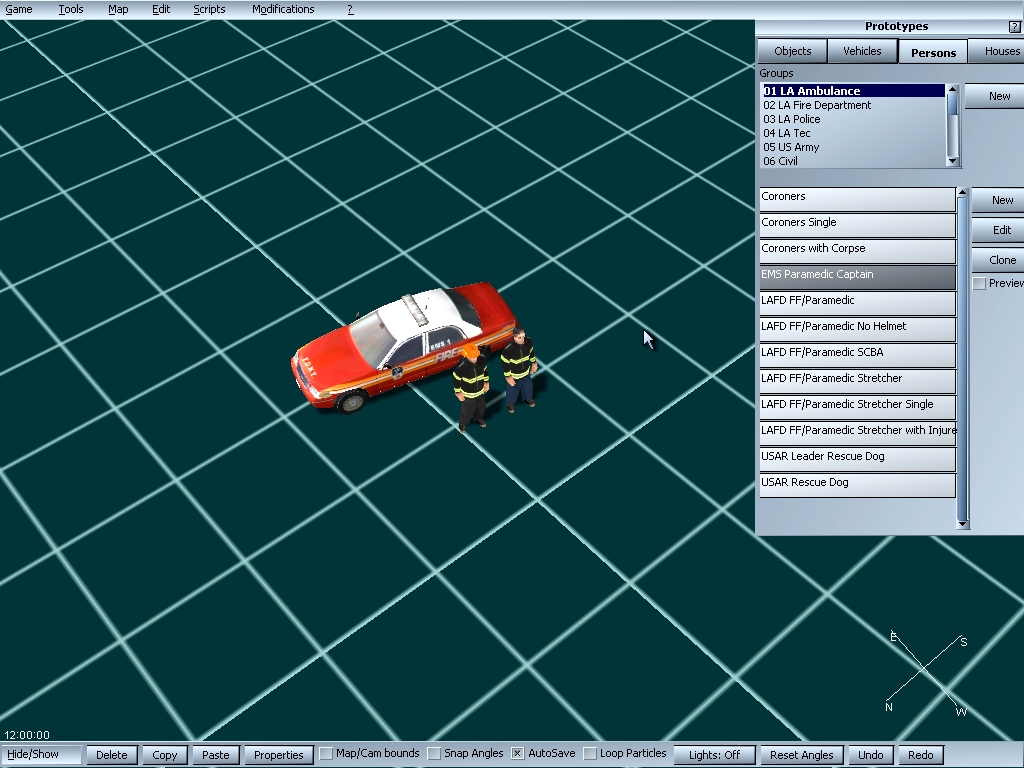
Task: Open the Scripts menu
Action: coord(209,9)
